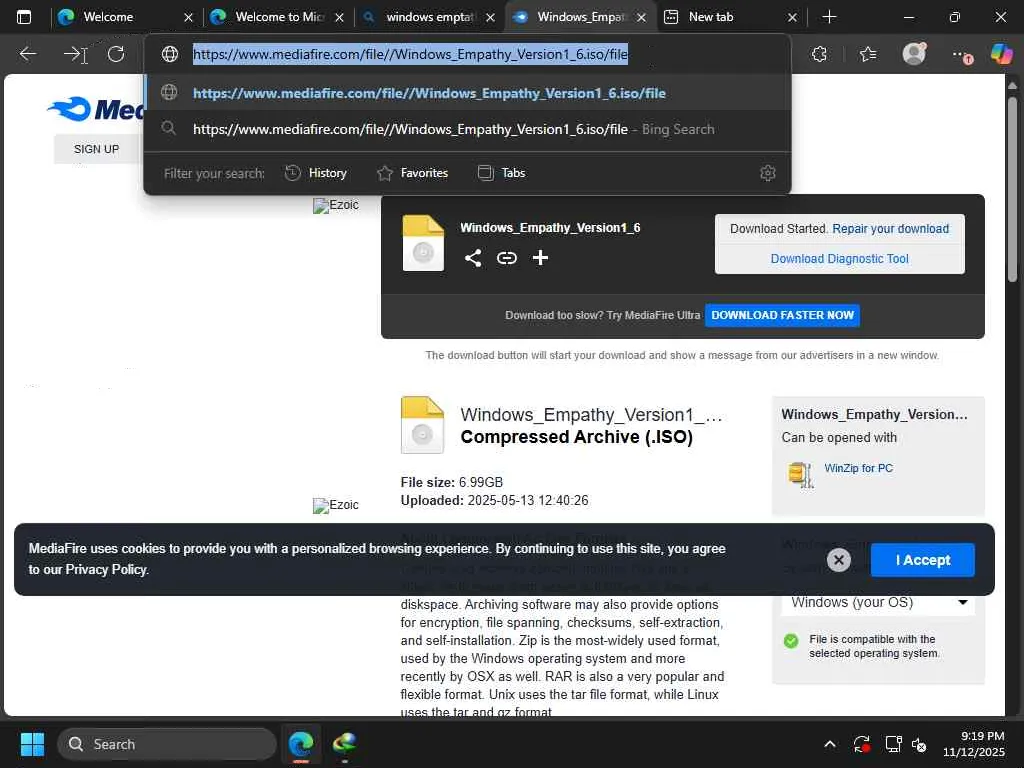Image resolution: width=1024 pixels, height=768 pixels.
Task: Select the Bing Search suggestion row
Action: pyautogui.click(x=468, y=129)
